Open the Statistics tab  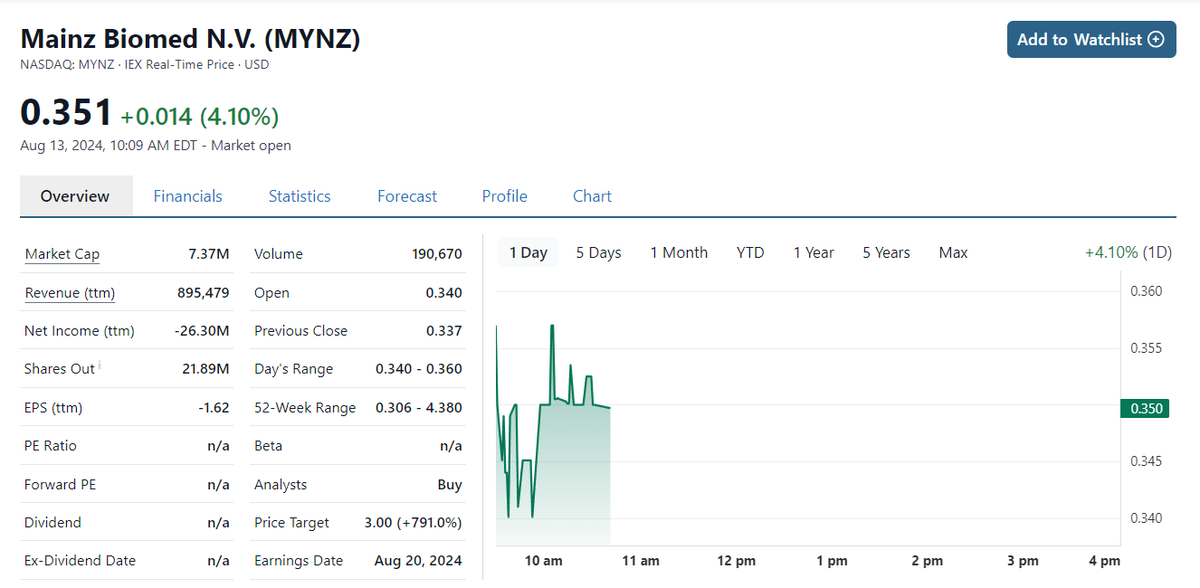tap(299, 196)
